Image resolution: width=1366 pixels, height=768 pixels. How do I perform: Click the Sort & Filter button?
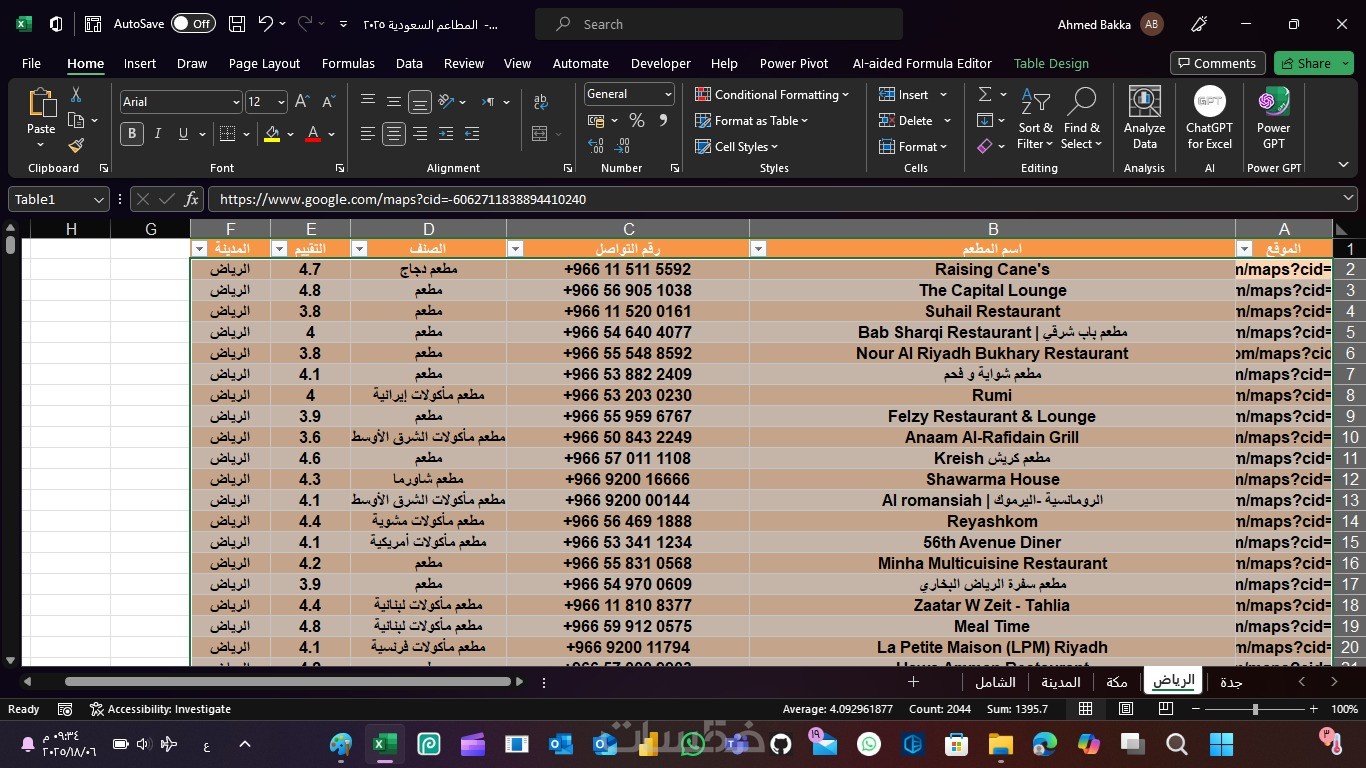pyautogui.click(x=1035, y=118)
